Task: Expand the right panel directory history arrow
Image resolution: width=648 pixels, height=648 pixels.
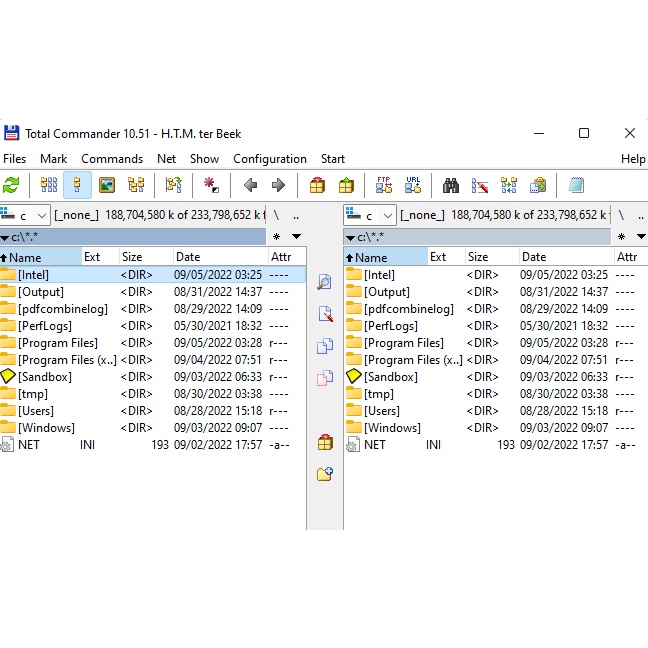Action: (641, 237)
